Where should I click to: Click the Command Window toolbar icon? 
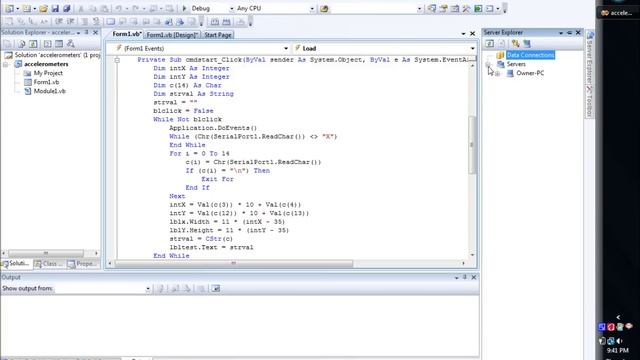[489, 9]
